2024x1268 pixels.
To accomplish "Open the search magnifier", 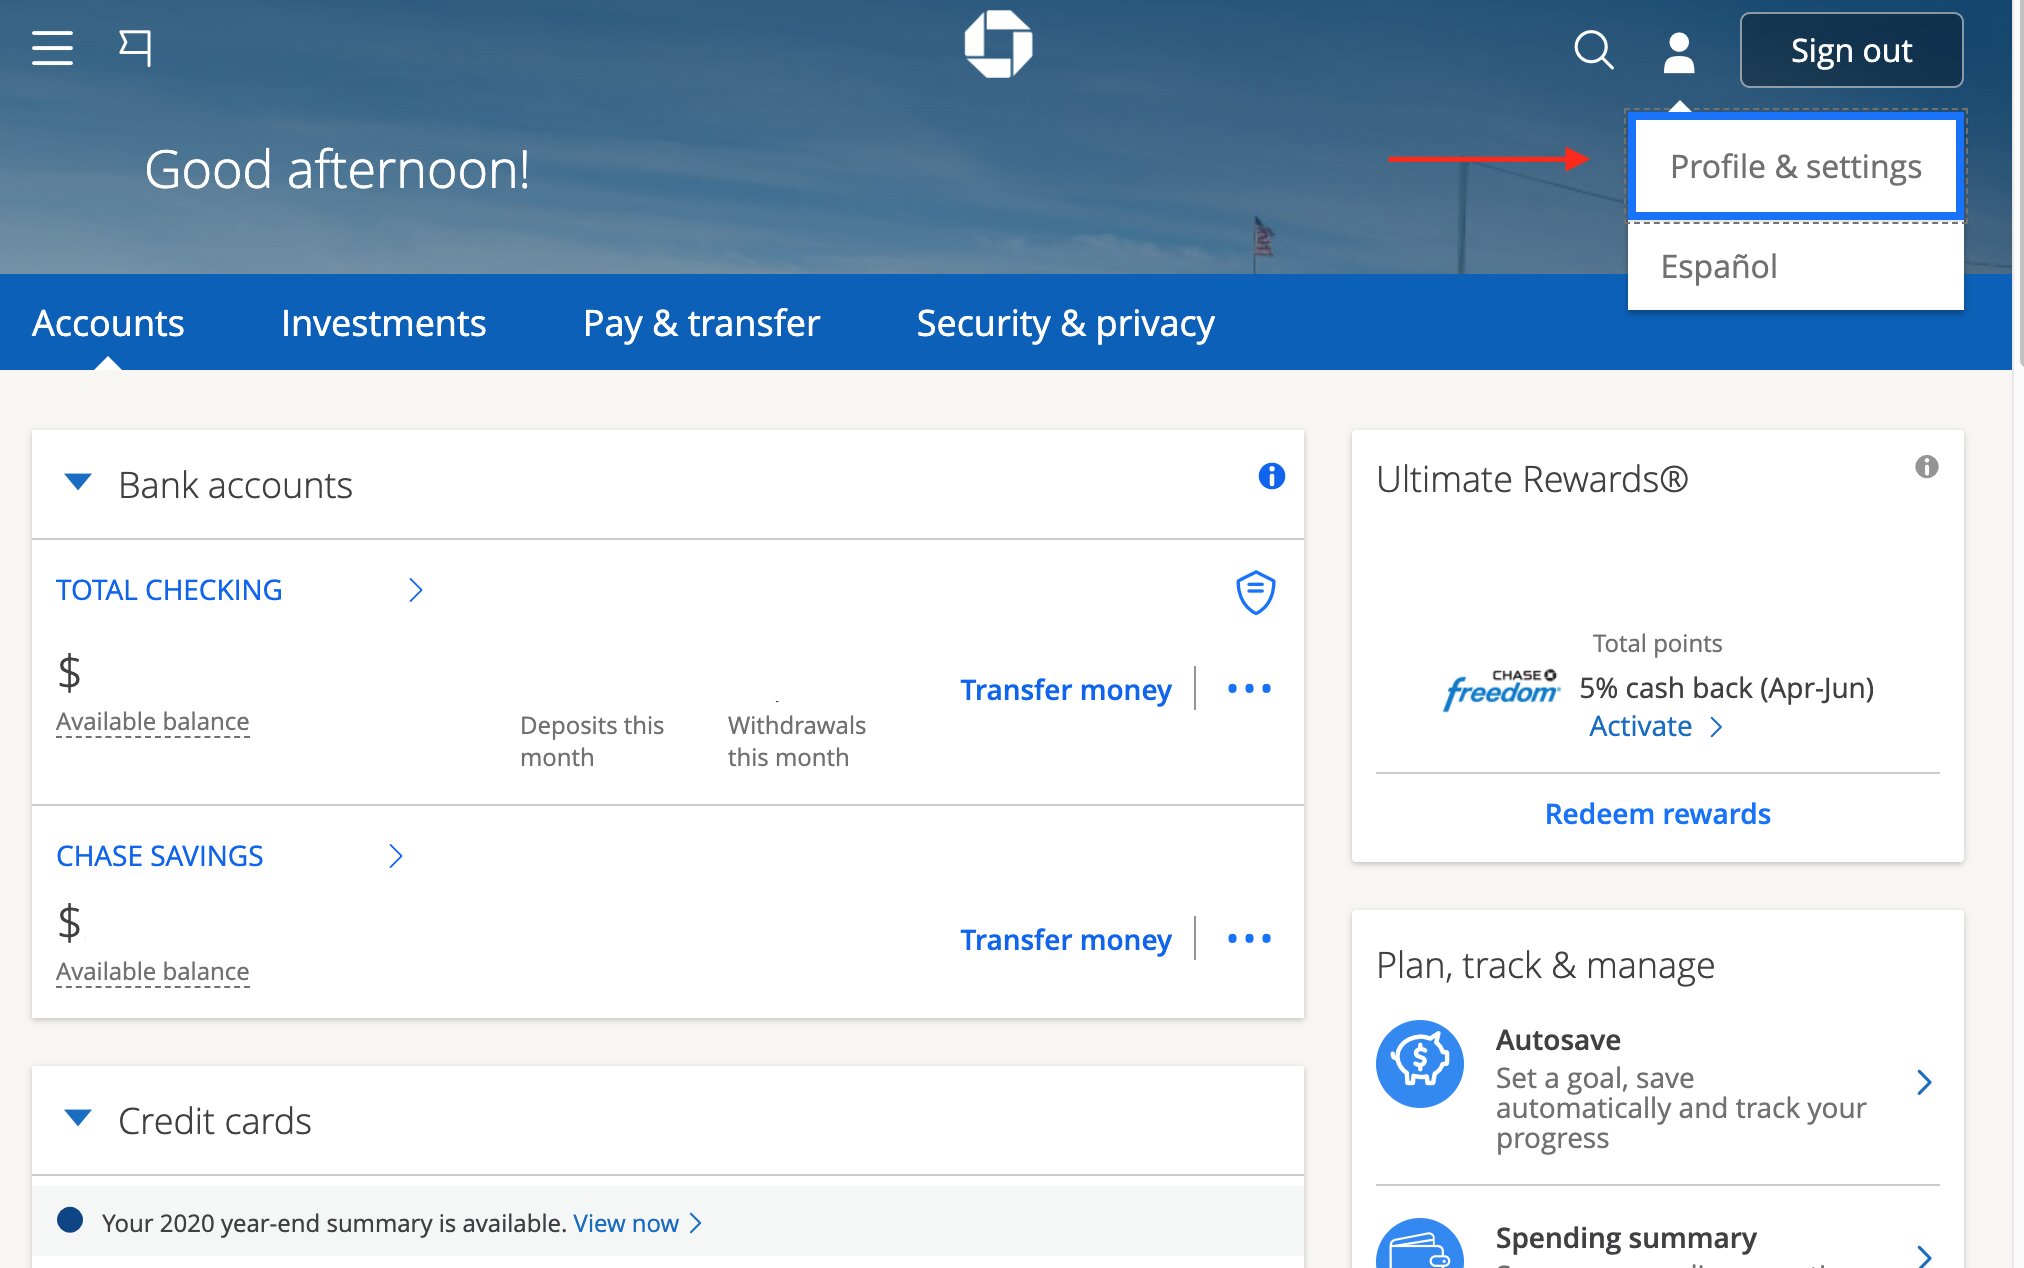I will 1593,49.
